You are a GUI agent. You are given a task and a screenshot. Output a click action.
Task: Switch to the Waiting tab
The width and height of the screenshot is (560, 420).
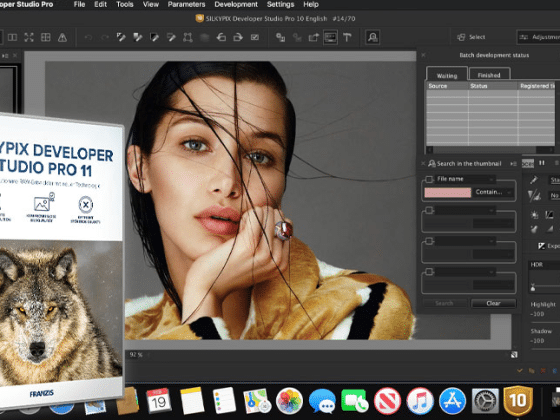point(447,75)
